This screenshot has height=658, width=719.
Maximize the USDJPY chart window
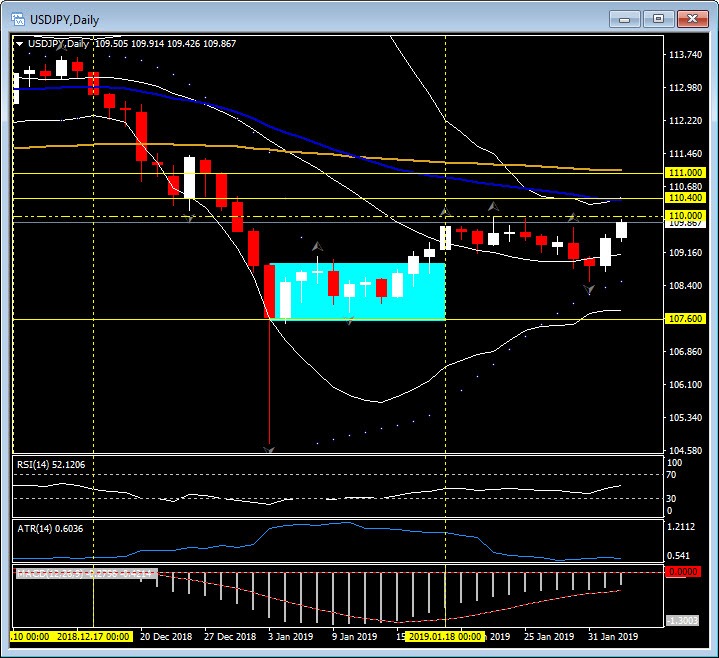point(658,19)
